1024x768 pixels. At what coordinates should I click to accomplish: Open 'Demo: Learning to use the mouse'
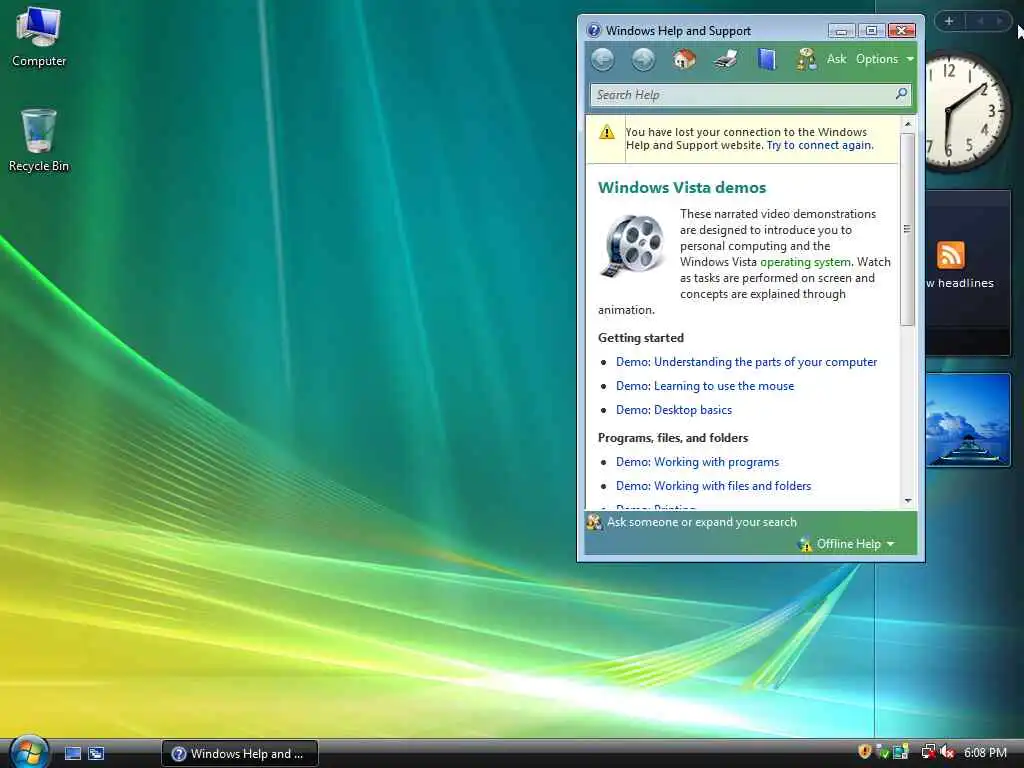[x=705, y=386]
